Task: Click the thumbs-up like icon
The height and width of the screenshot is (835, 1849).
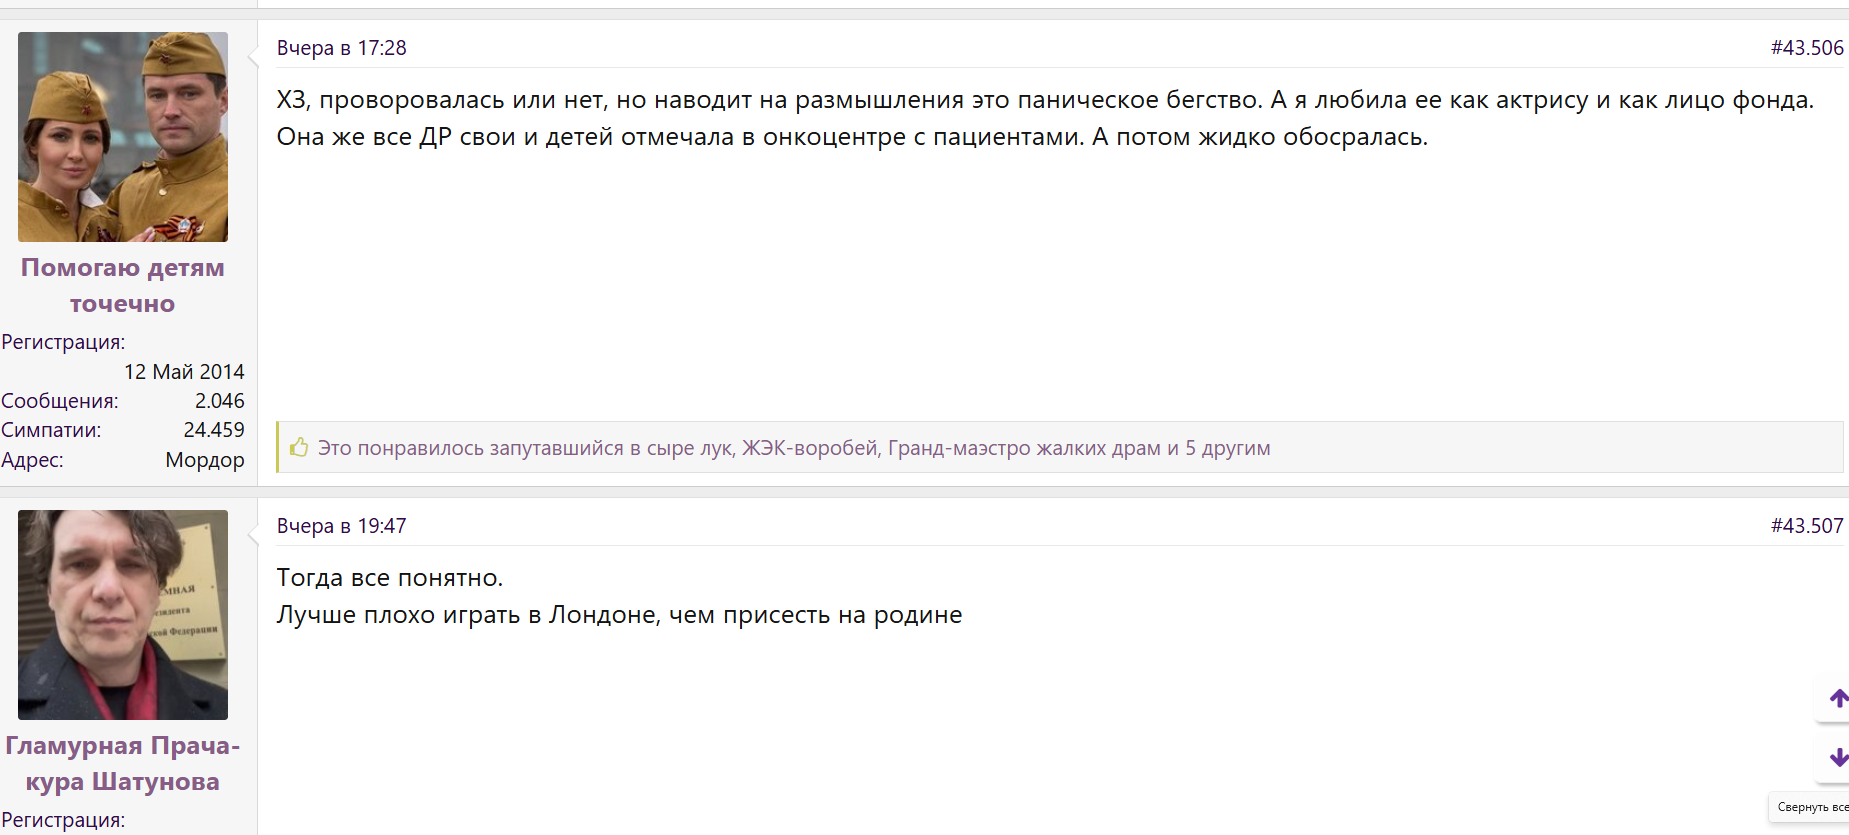Action: click(x=299, y=447)
